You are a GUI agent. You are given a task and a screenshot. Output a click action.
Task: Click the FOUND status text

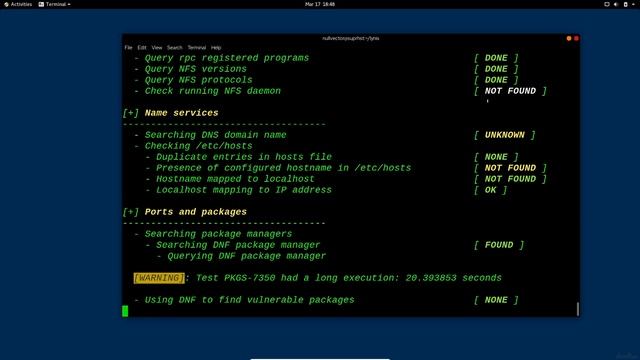(x=499, y=245)
